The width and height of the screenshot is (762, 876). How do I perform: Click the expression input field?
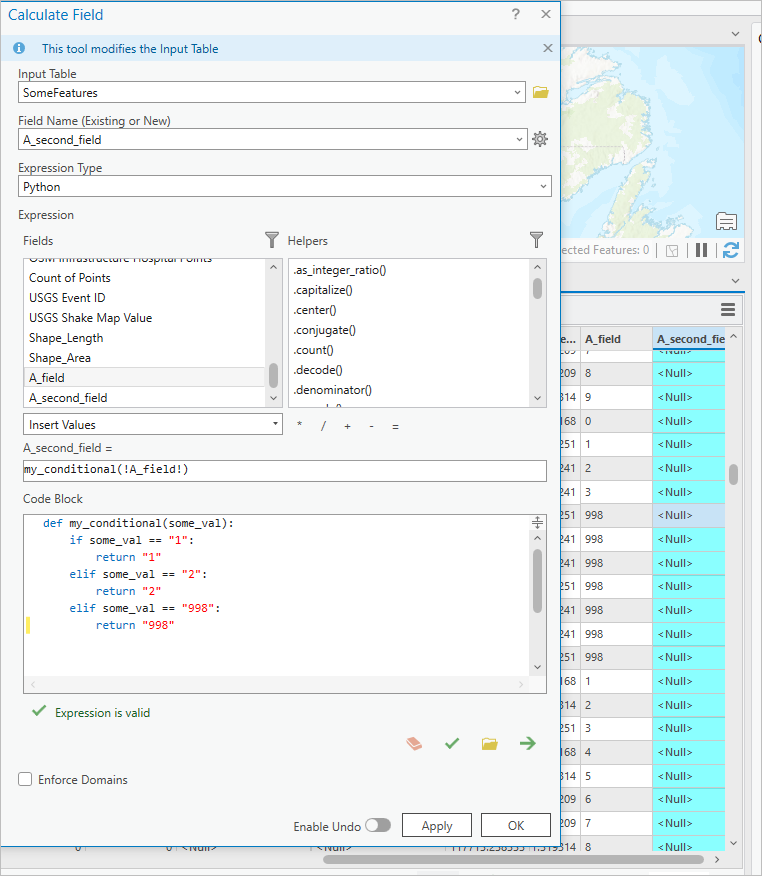coord(284,471)
